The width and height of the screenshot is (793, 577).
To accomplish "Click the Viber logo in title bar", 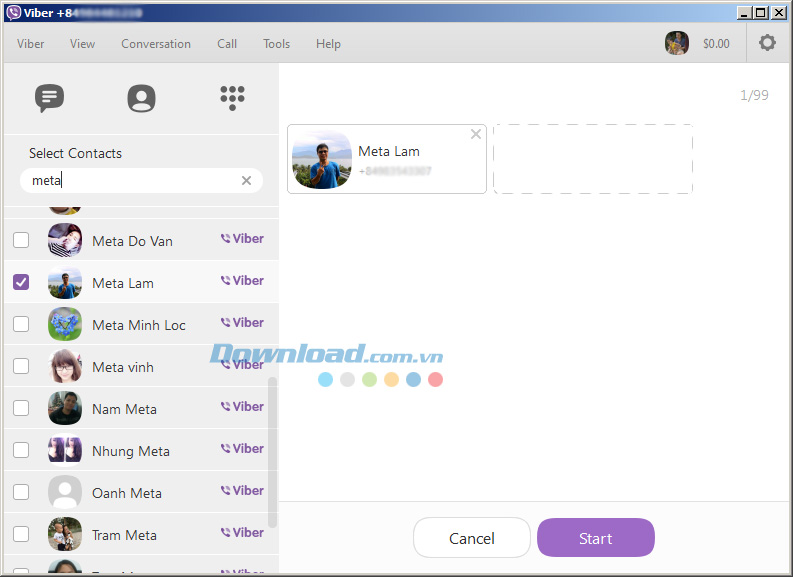I will click(x=14, y=13).
